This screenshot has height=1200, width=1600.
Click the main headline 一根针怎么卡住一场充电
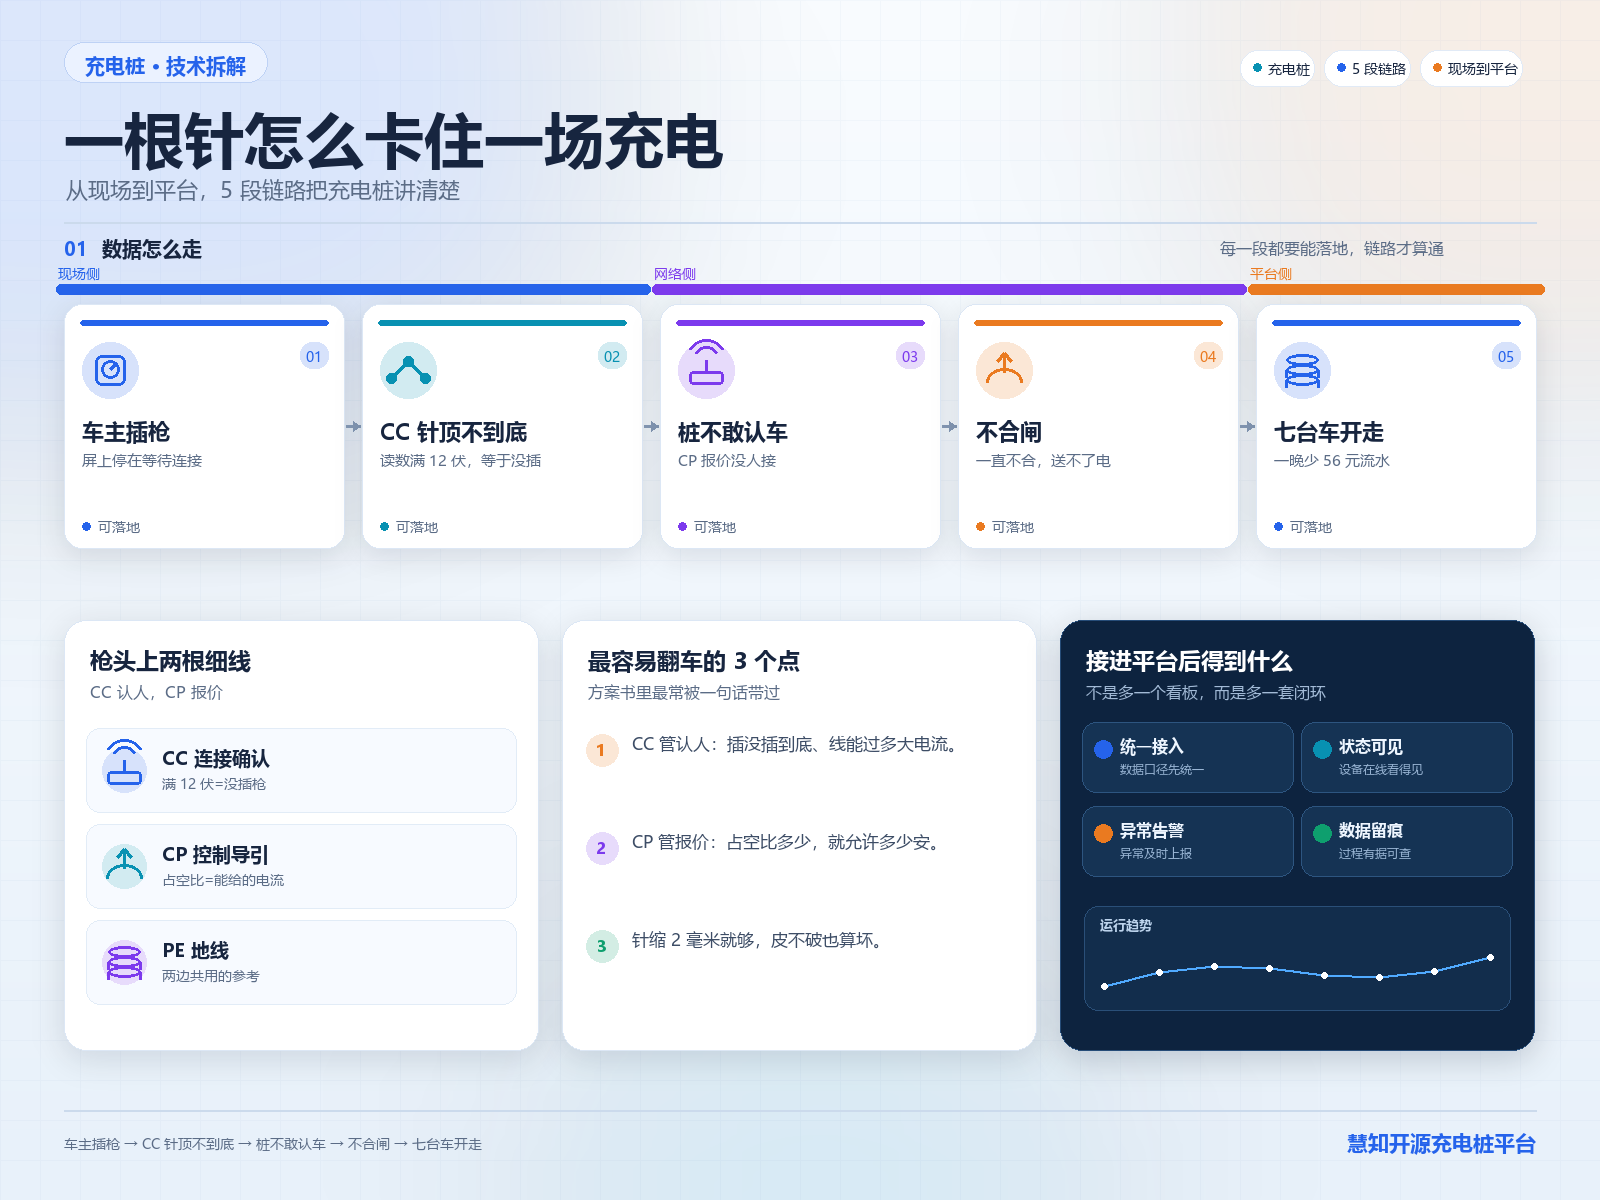tap(393, 142)
